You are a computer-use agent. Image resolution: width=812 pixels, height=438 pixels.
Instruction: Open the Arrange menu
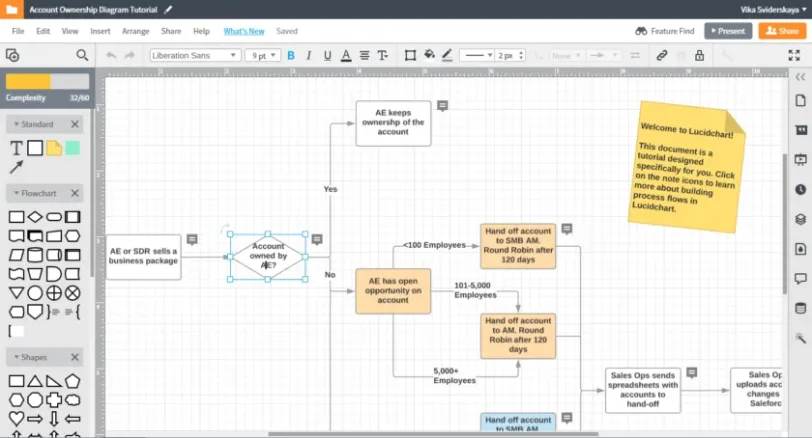(x=135, y=31)
